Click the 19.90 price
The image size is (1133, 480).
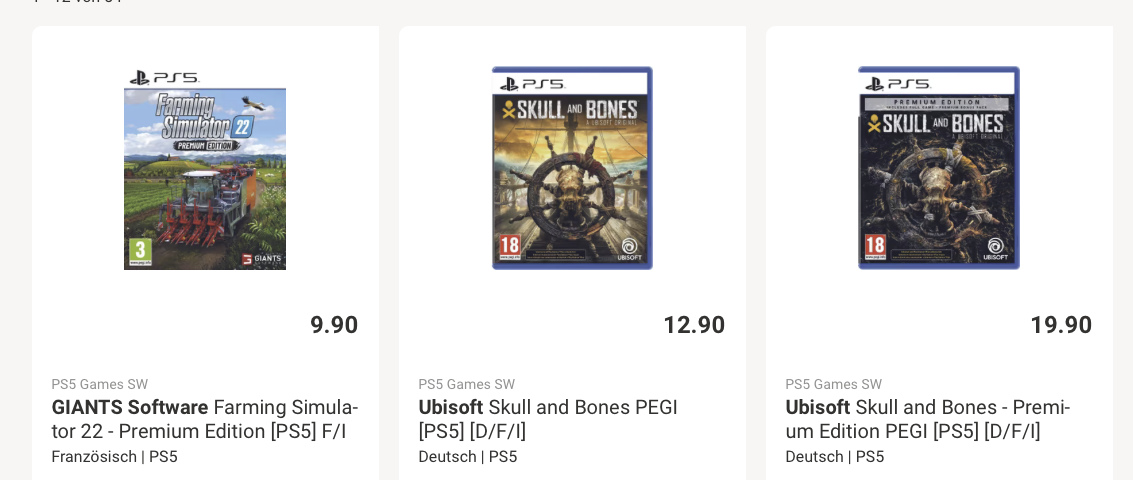(x=1061, y=325)
